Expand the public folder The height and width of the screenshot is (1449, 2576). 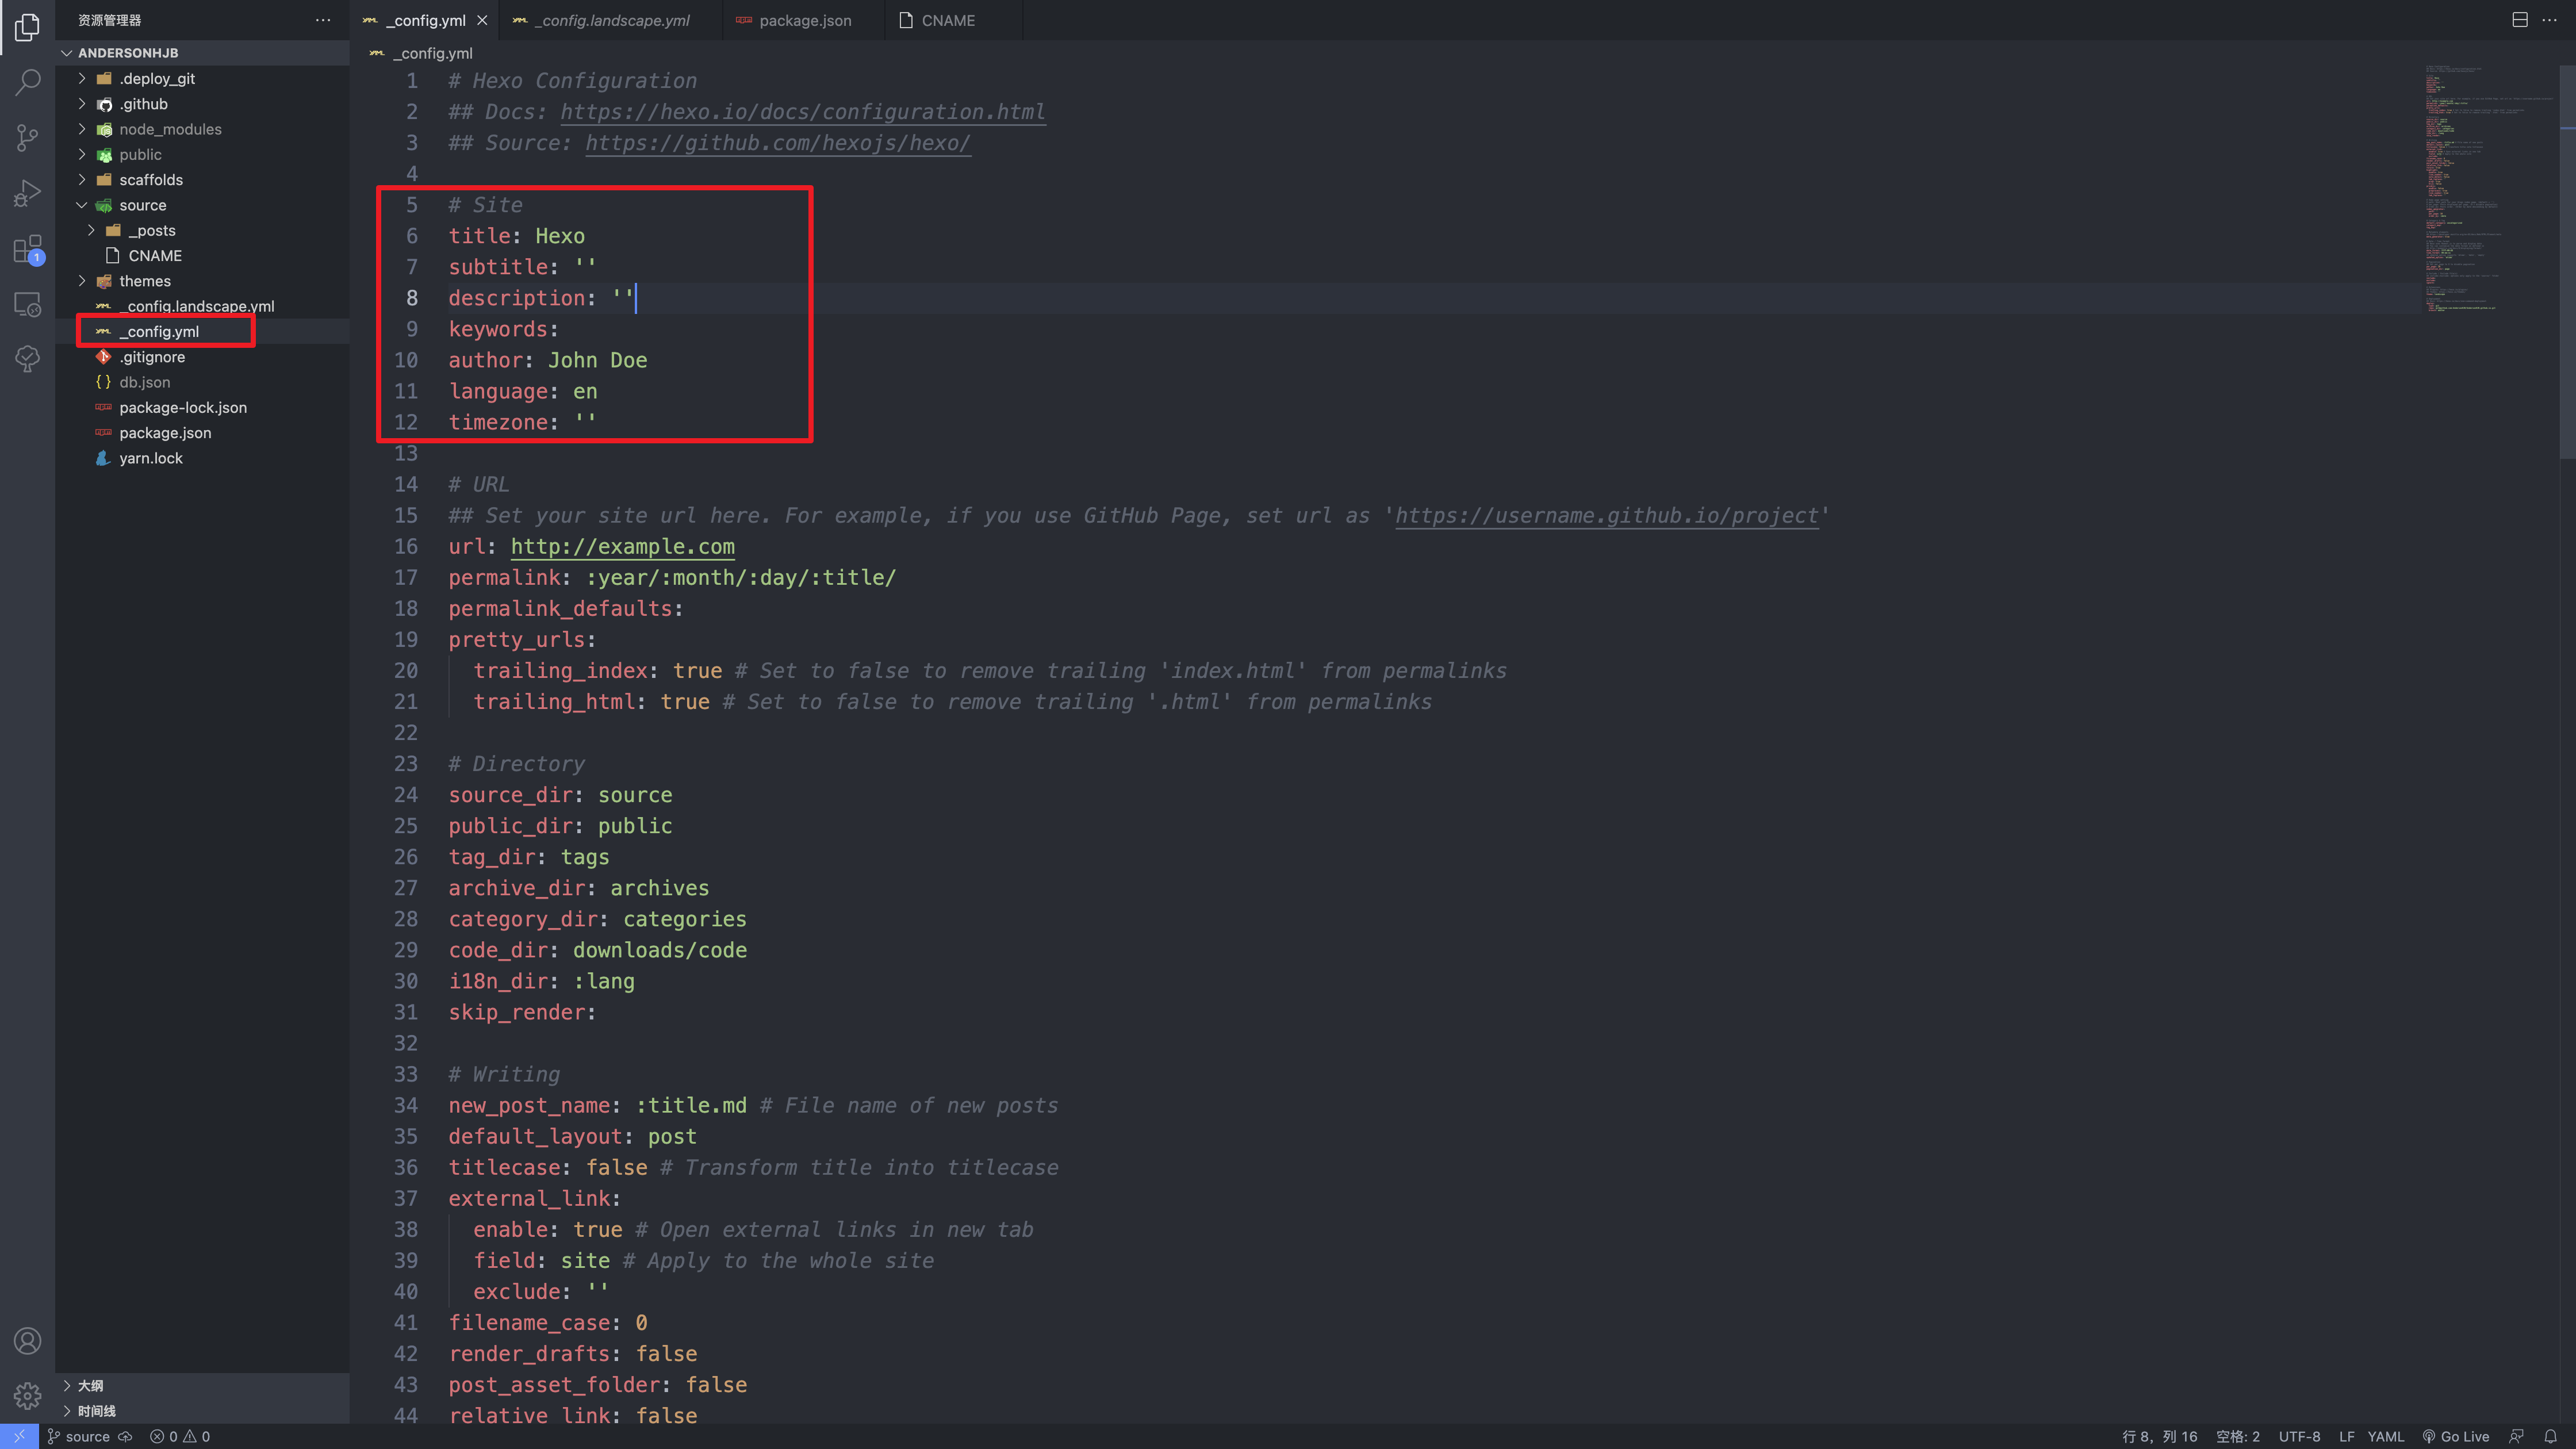tap(203, 154)
